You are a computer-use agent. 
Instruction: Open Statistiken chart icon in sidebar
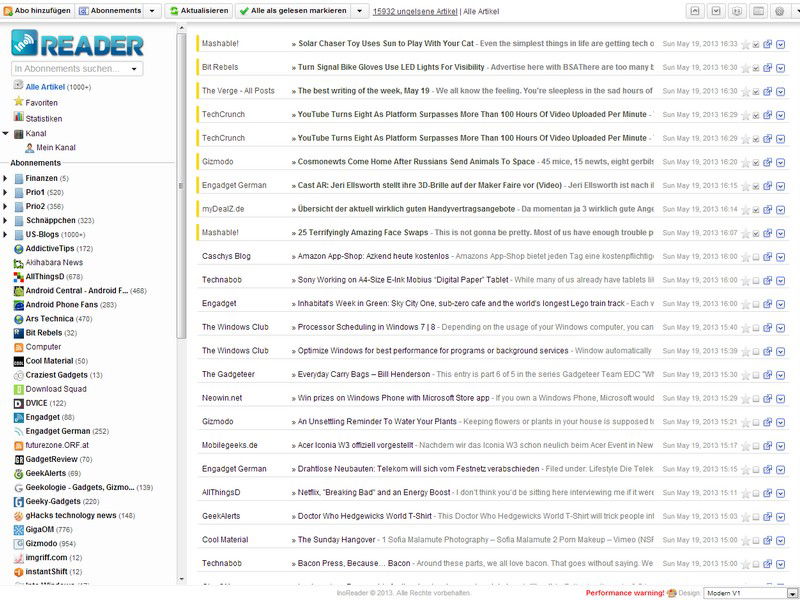[19, 118]
